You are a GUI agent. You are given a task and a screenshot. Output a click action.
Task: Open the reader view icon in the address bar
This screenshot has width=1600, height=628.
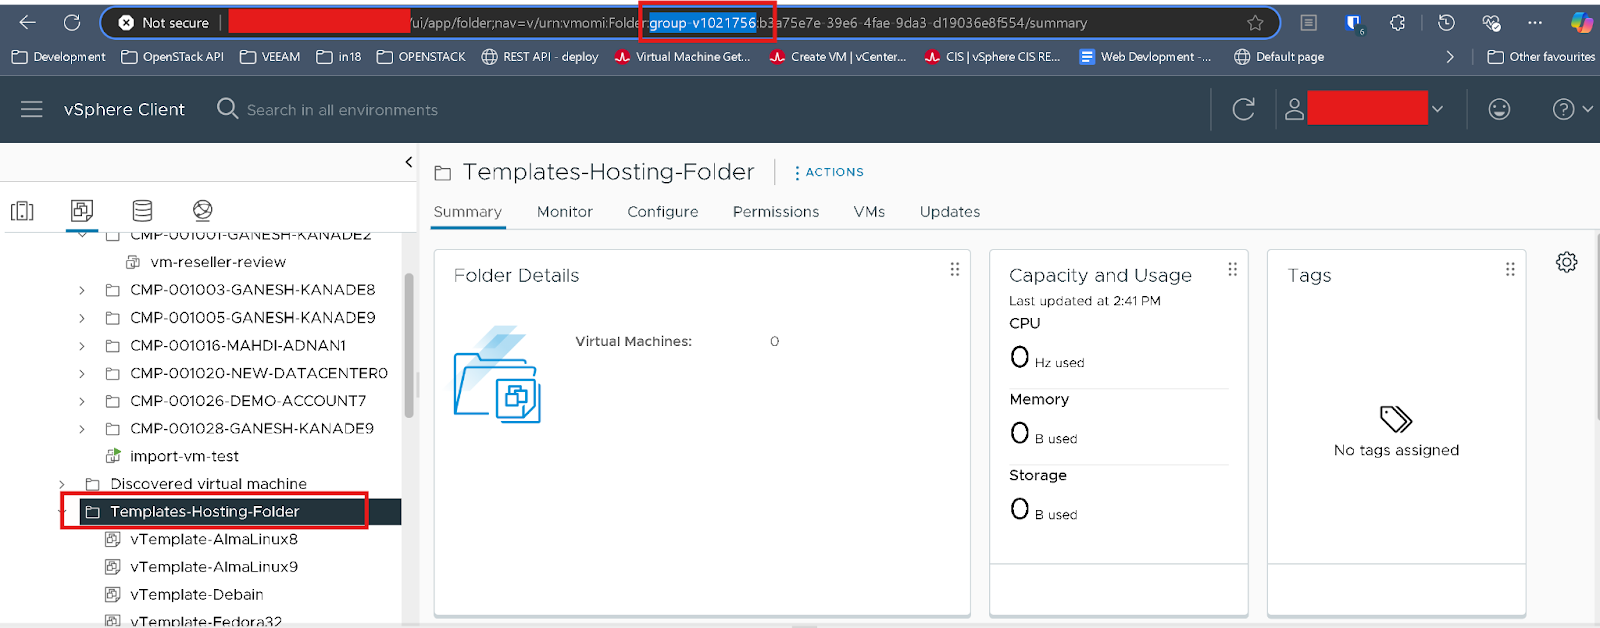[x=1308, y=22]
